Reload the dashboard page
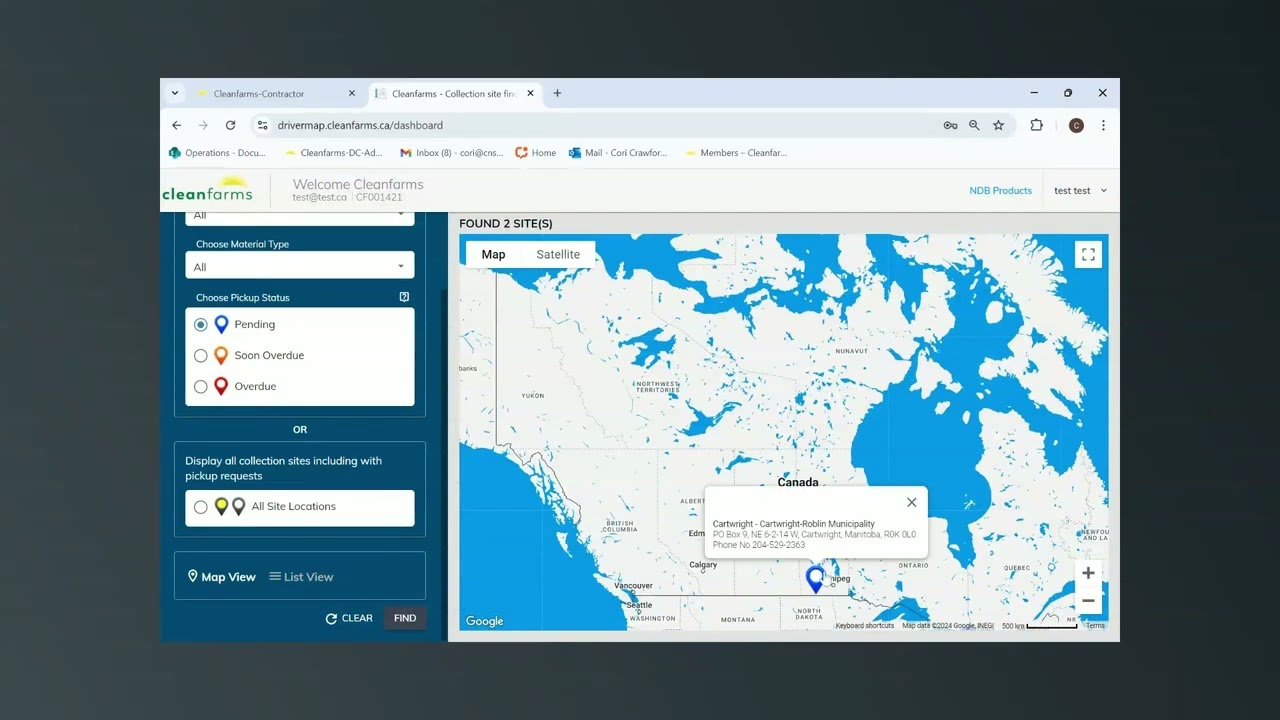The height and width of the screenshot is (720, 1280). click(230, 125)
